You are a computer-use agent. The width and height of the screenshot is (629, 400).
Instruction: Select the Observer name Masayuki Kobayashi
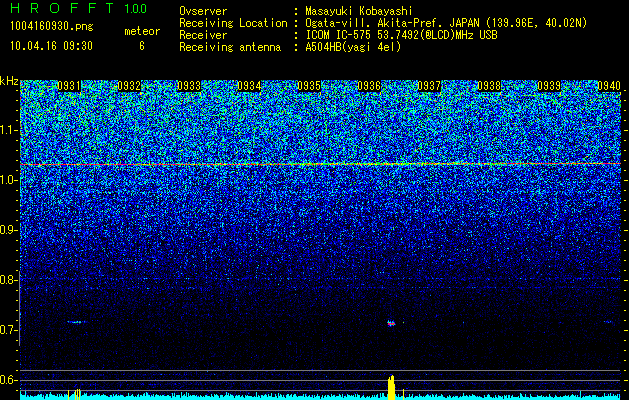(x=359, y=11)
